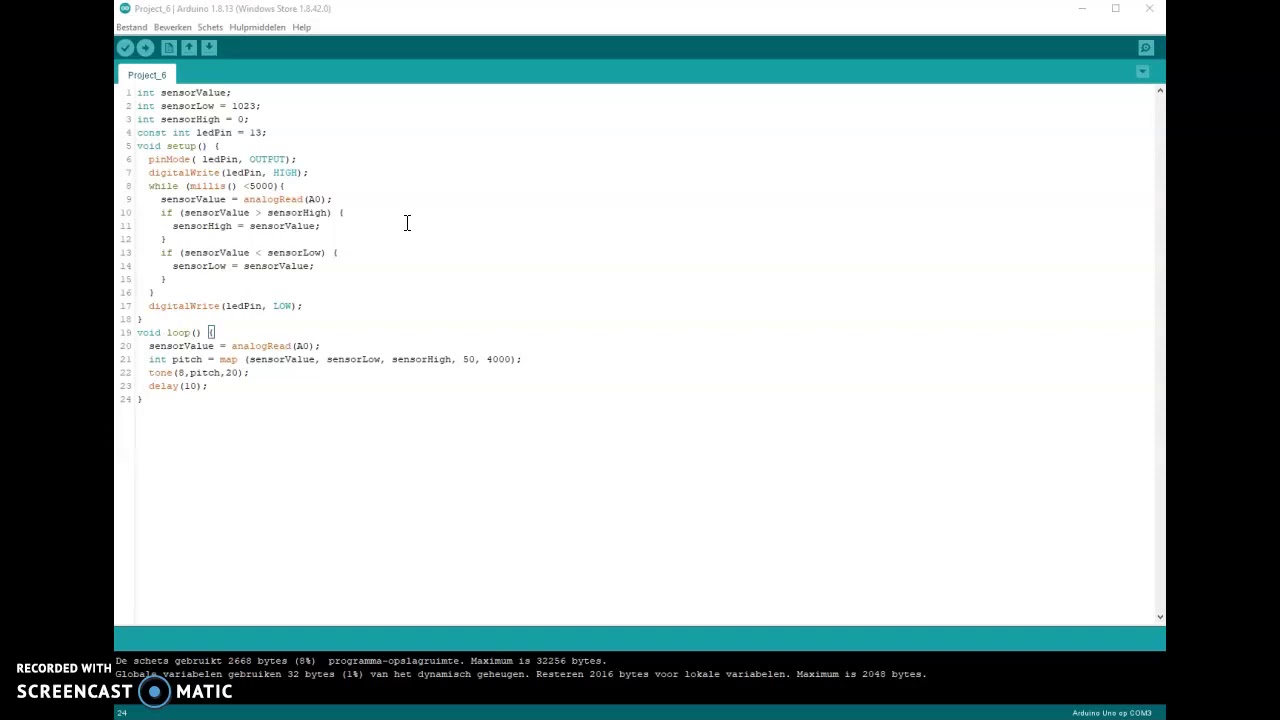Click line 'int sensorLow = 1023;'
The image size is (1280, 720).
199,106
